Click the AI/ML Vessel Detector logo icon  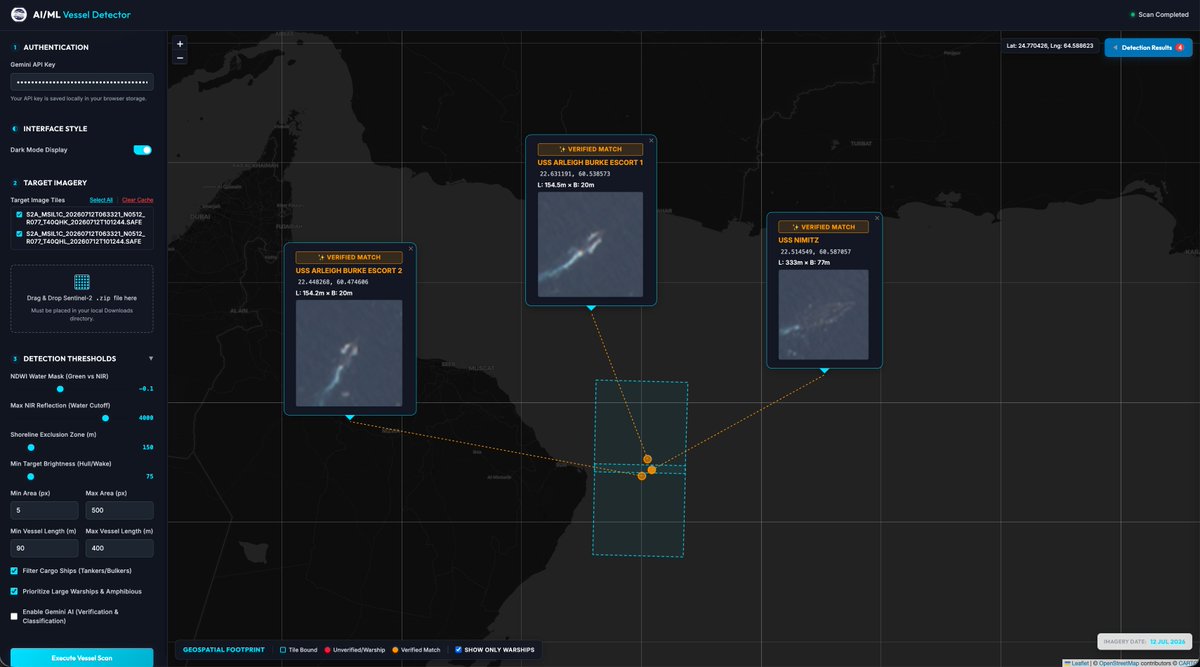(19, 15)
